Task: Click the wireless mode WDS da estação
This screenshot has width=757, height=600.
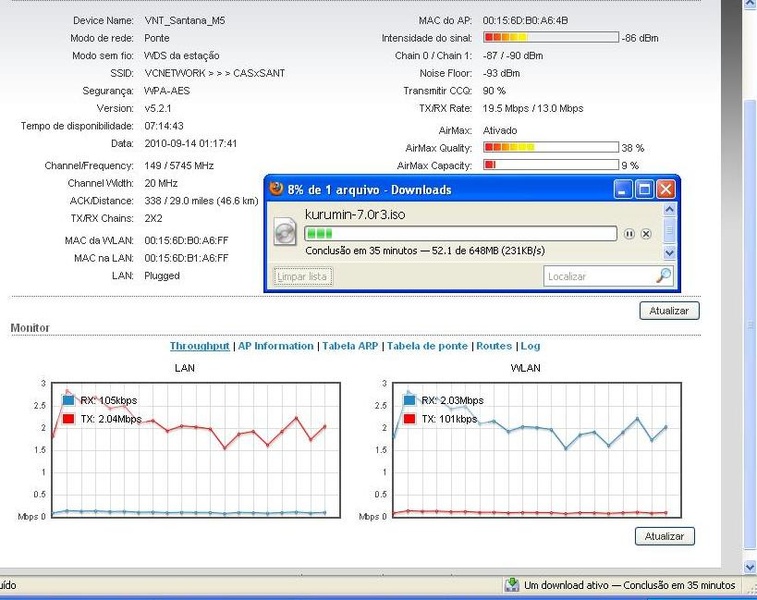Action: click(182, 56)
